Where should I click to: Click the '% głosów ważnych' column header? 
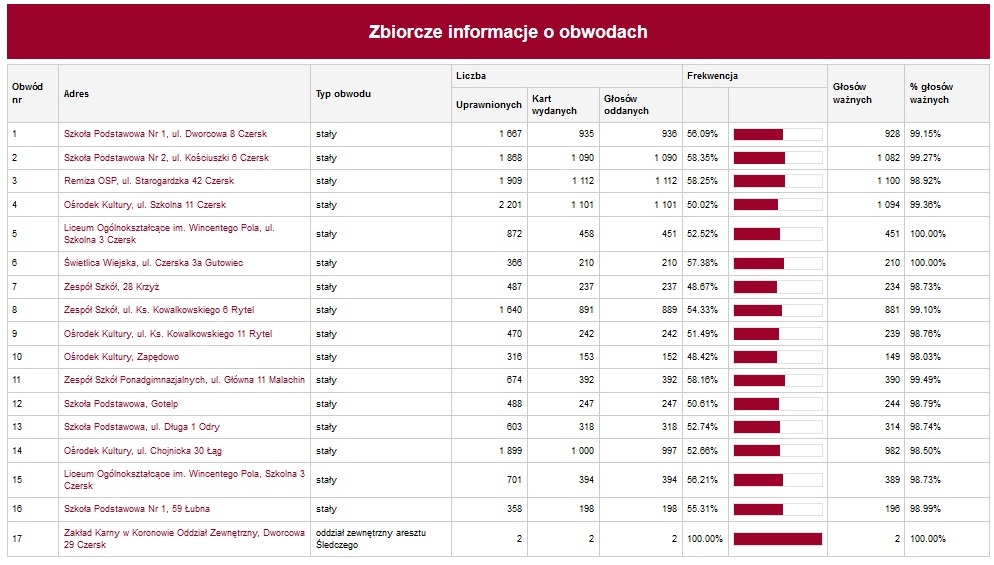[931, 94]
